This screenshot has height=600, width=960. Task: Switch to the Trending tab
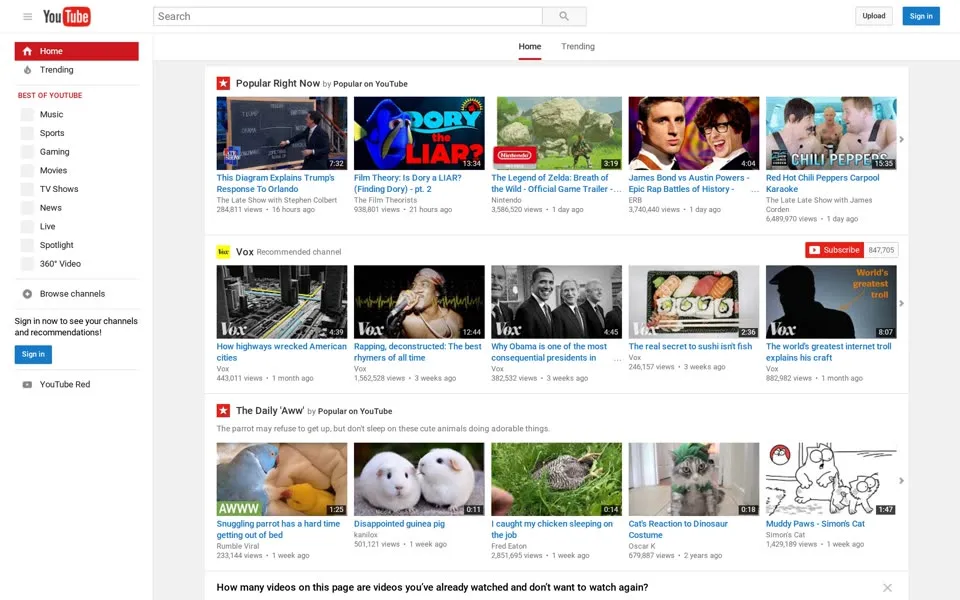point(578,47)
